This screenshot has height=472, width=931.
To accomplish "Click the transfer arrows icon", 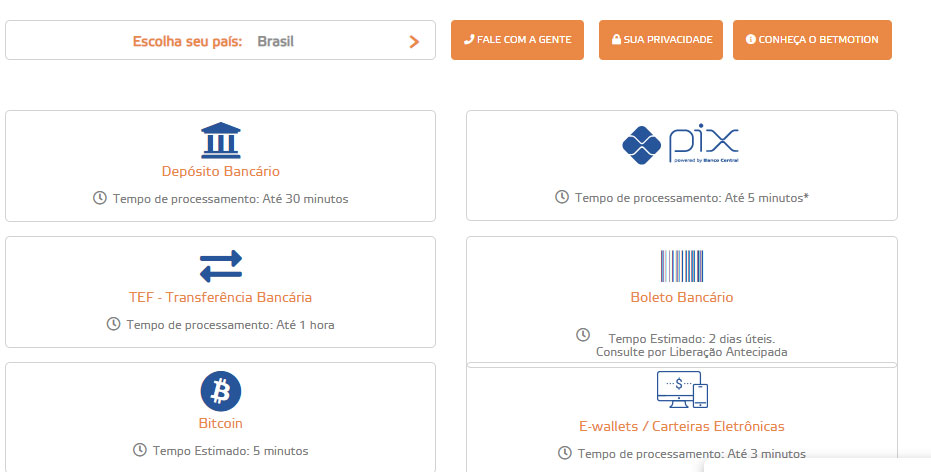I will (220, 266).
